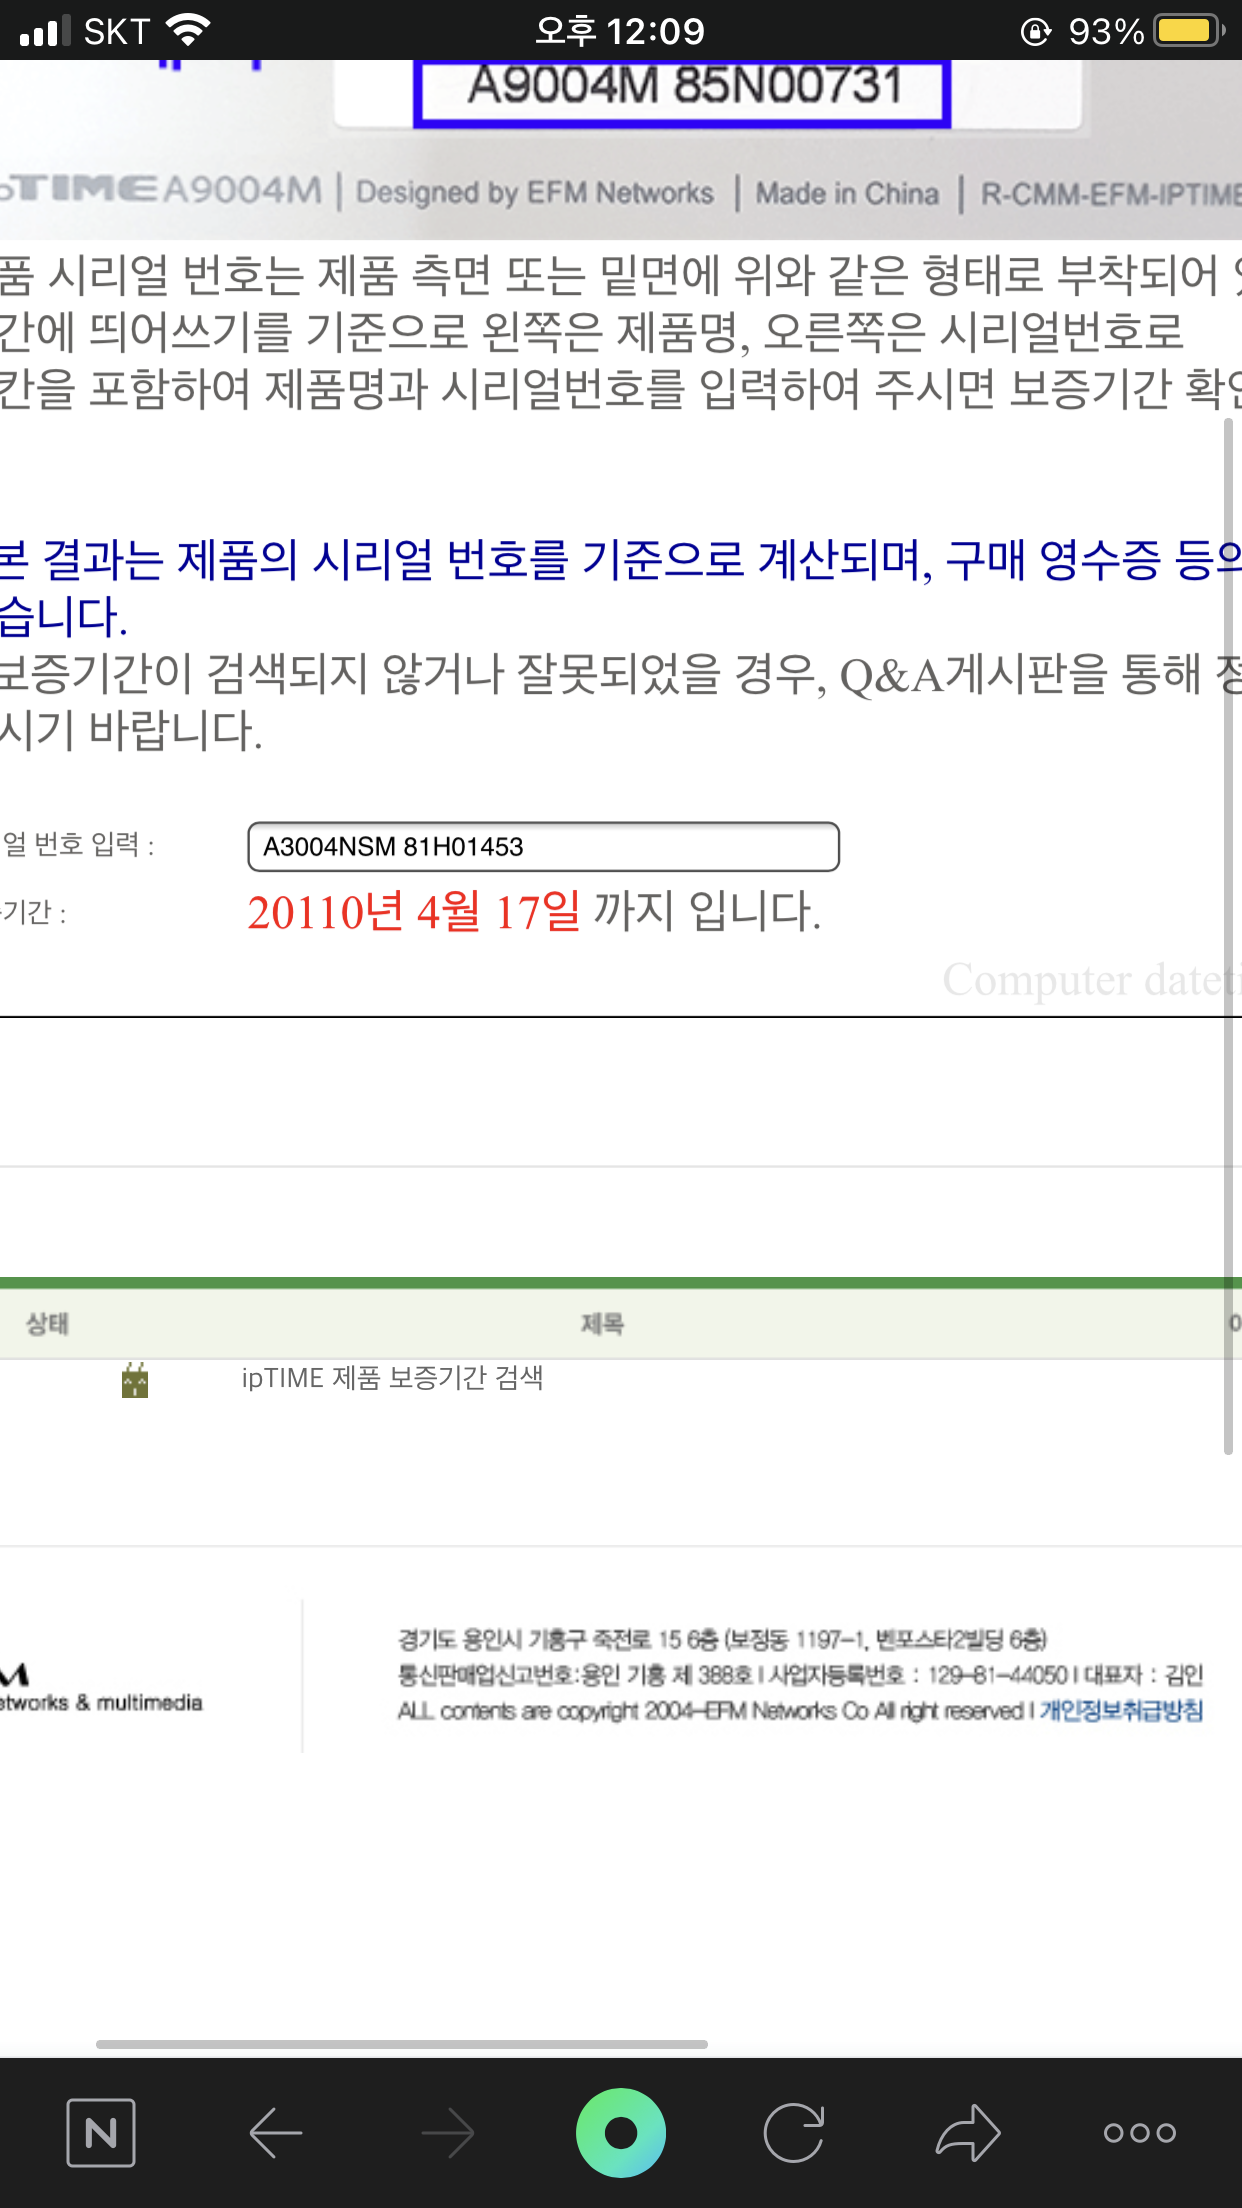Click the horizontal scrollbar above the toolbar
Viewport: 1242px width, 2208px height.
pos(402,2044)
